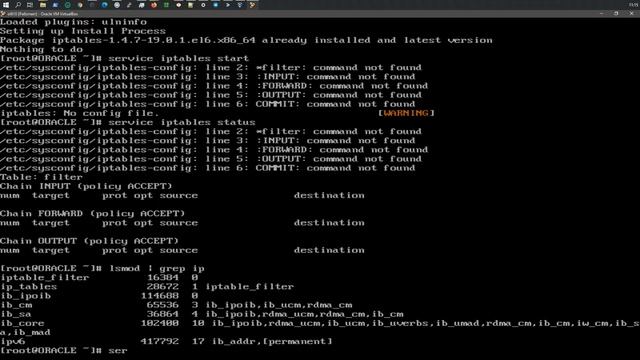Restore down the VirtualBox window
Image resolution: width=640 pixels, height=360 pixels.
(616, 13)
